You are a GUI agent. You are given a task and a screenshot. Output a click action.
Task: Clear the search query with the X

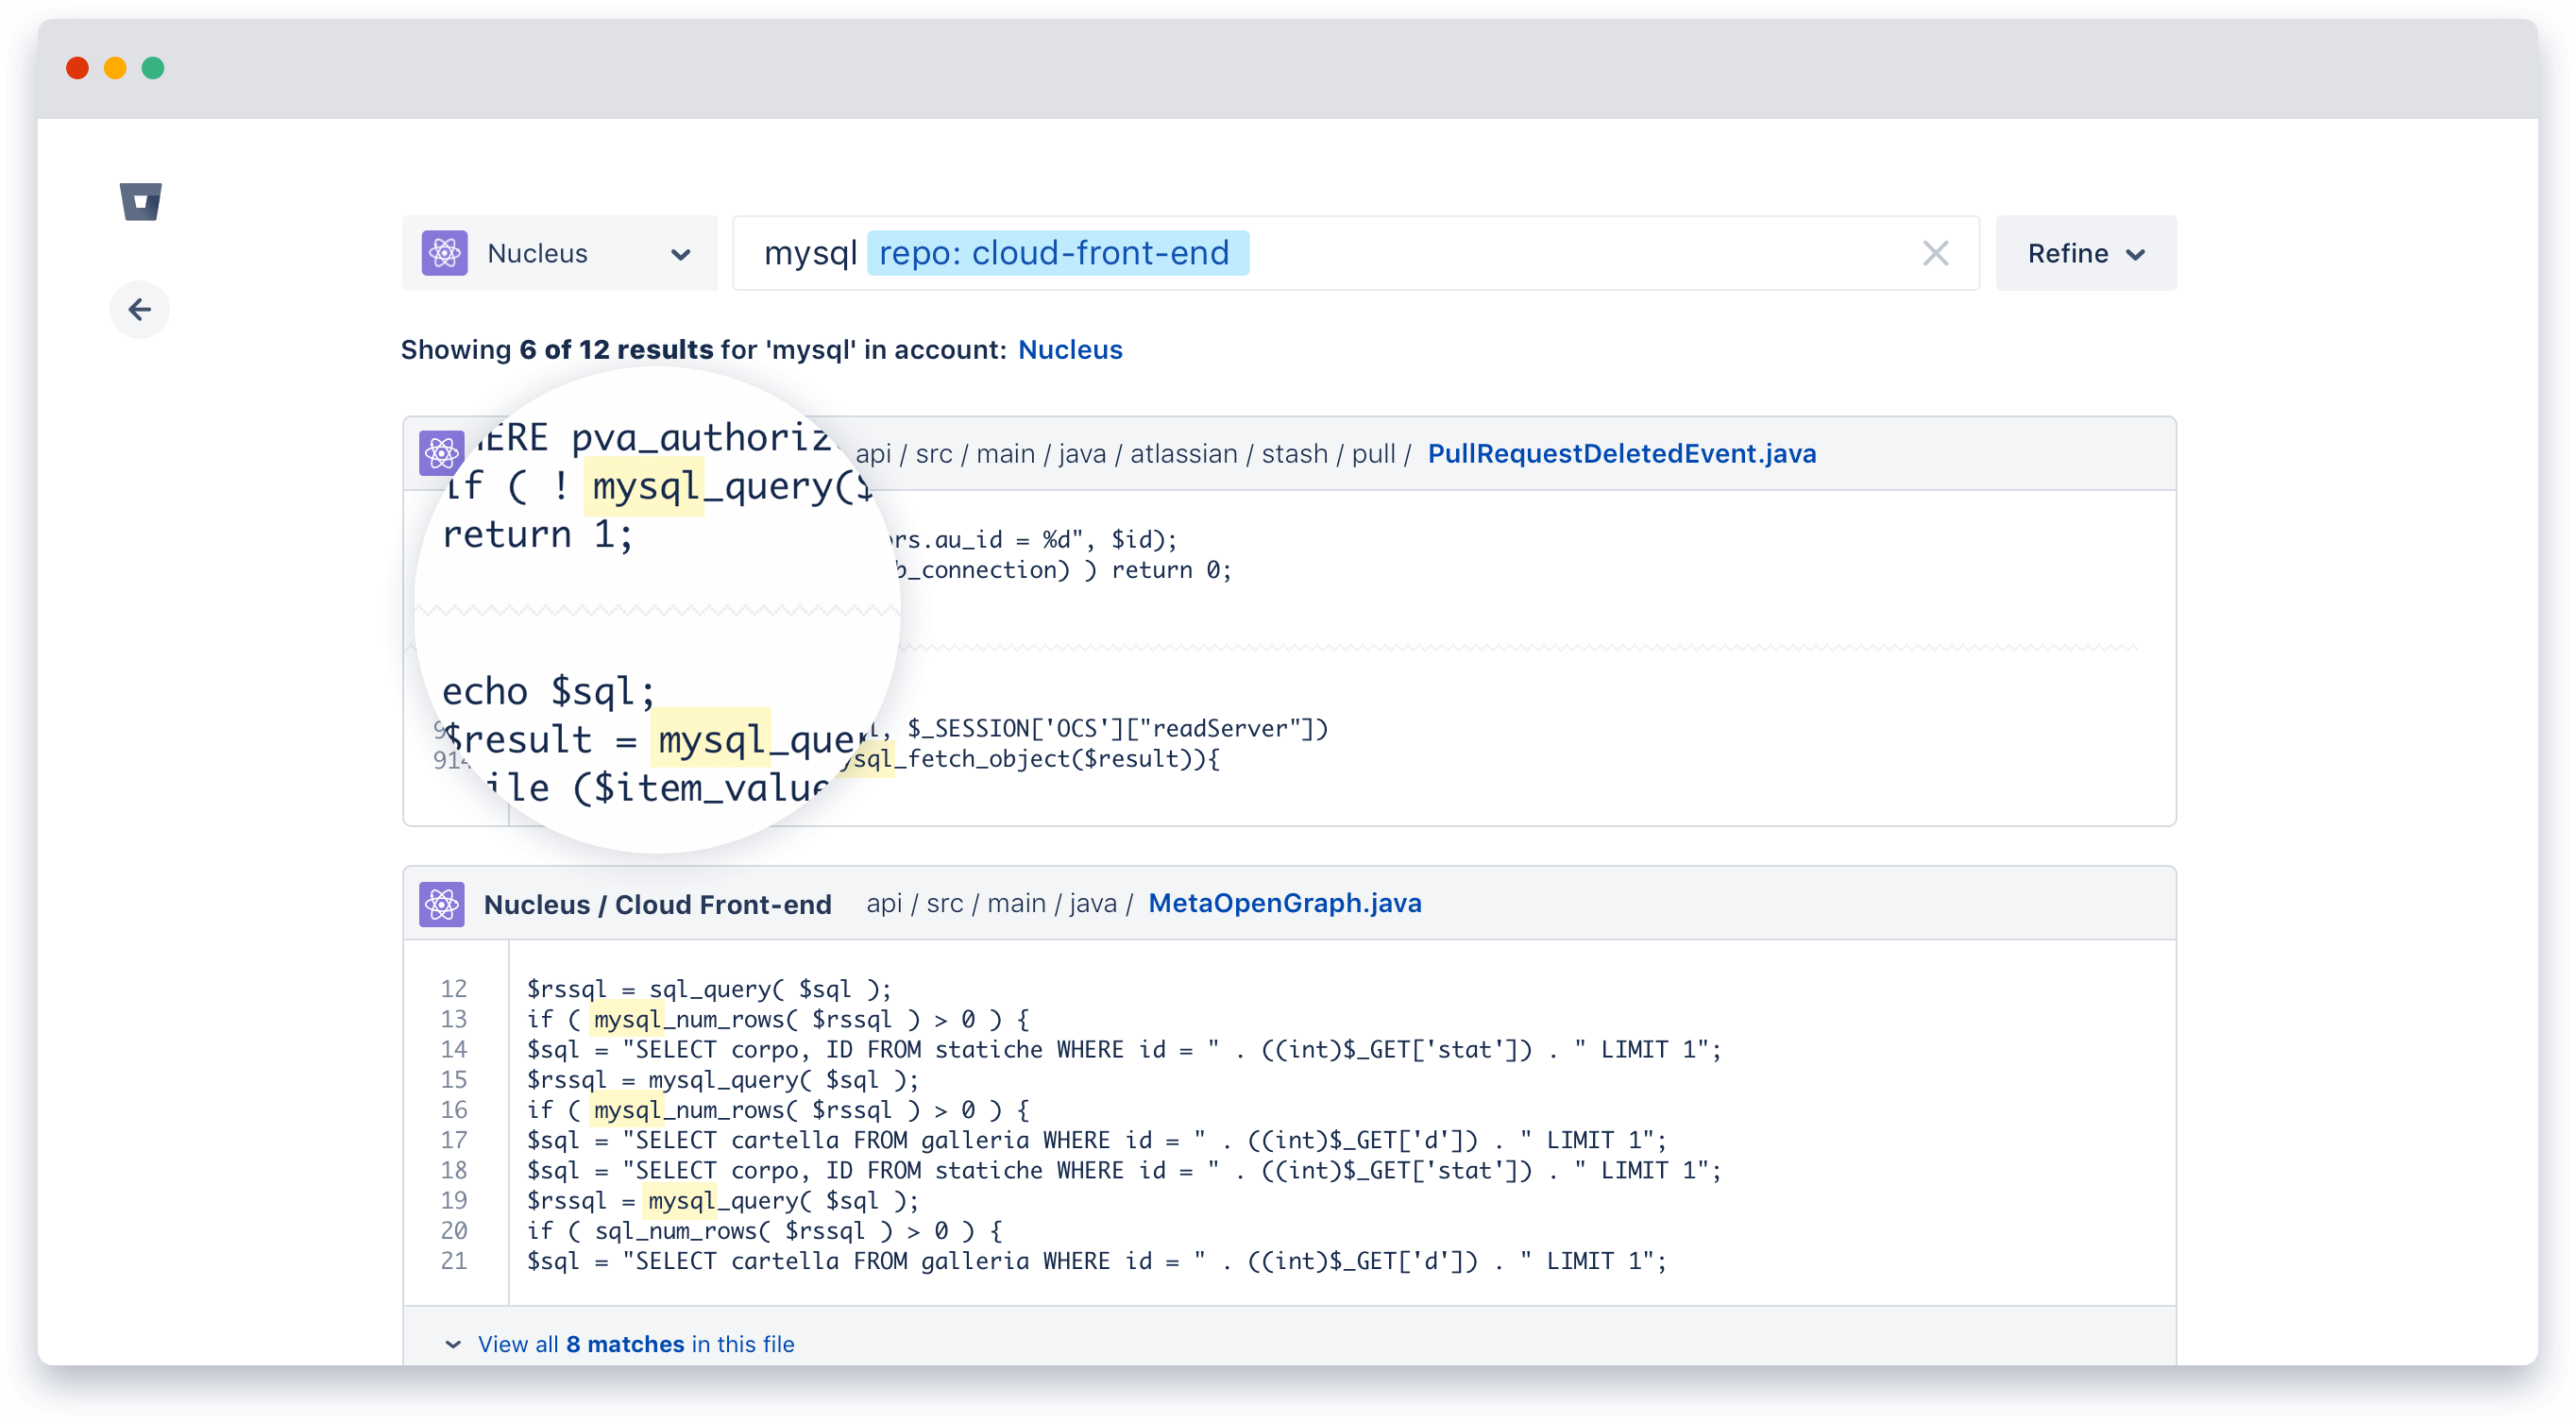(x=1935, y=253)
